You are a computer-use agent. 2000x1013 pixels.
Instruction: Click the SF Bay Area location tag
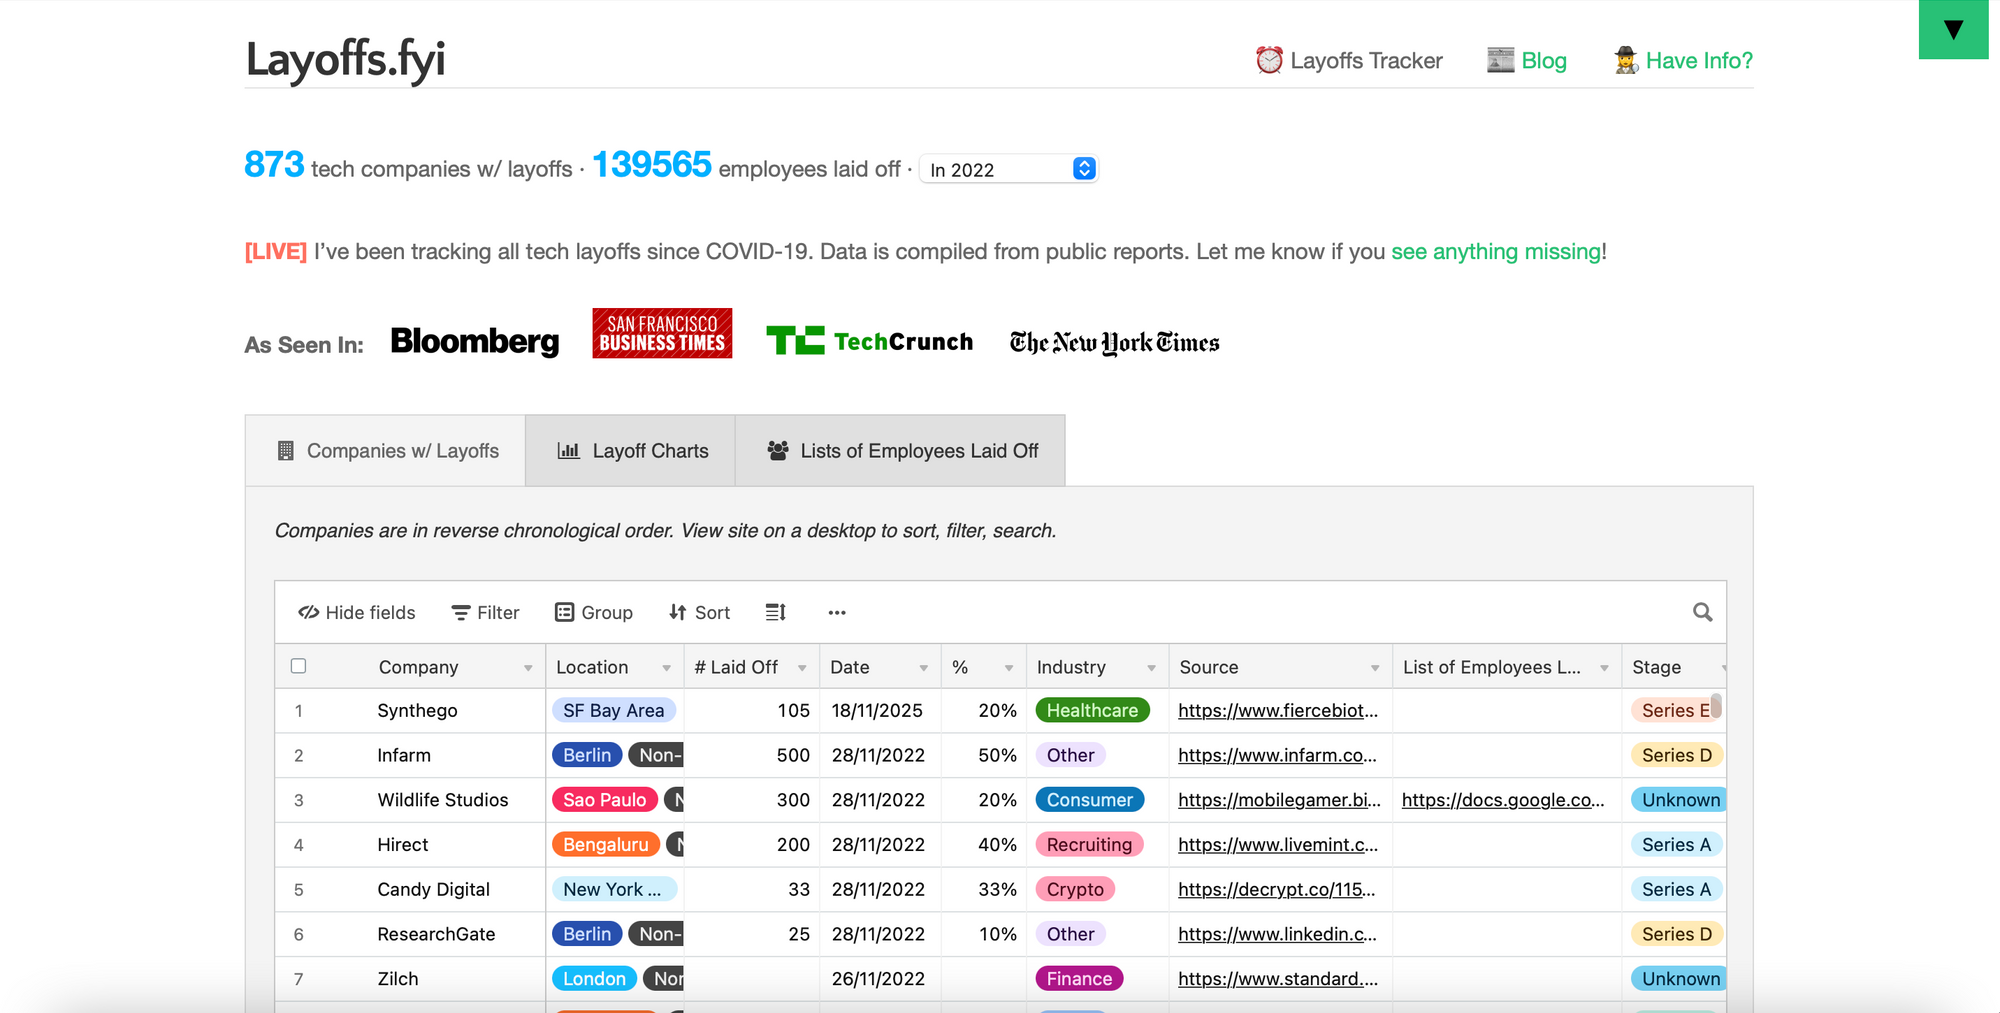tap(614, 711)
